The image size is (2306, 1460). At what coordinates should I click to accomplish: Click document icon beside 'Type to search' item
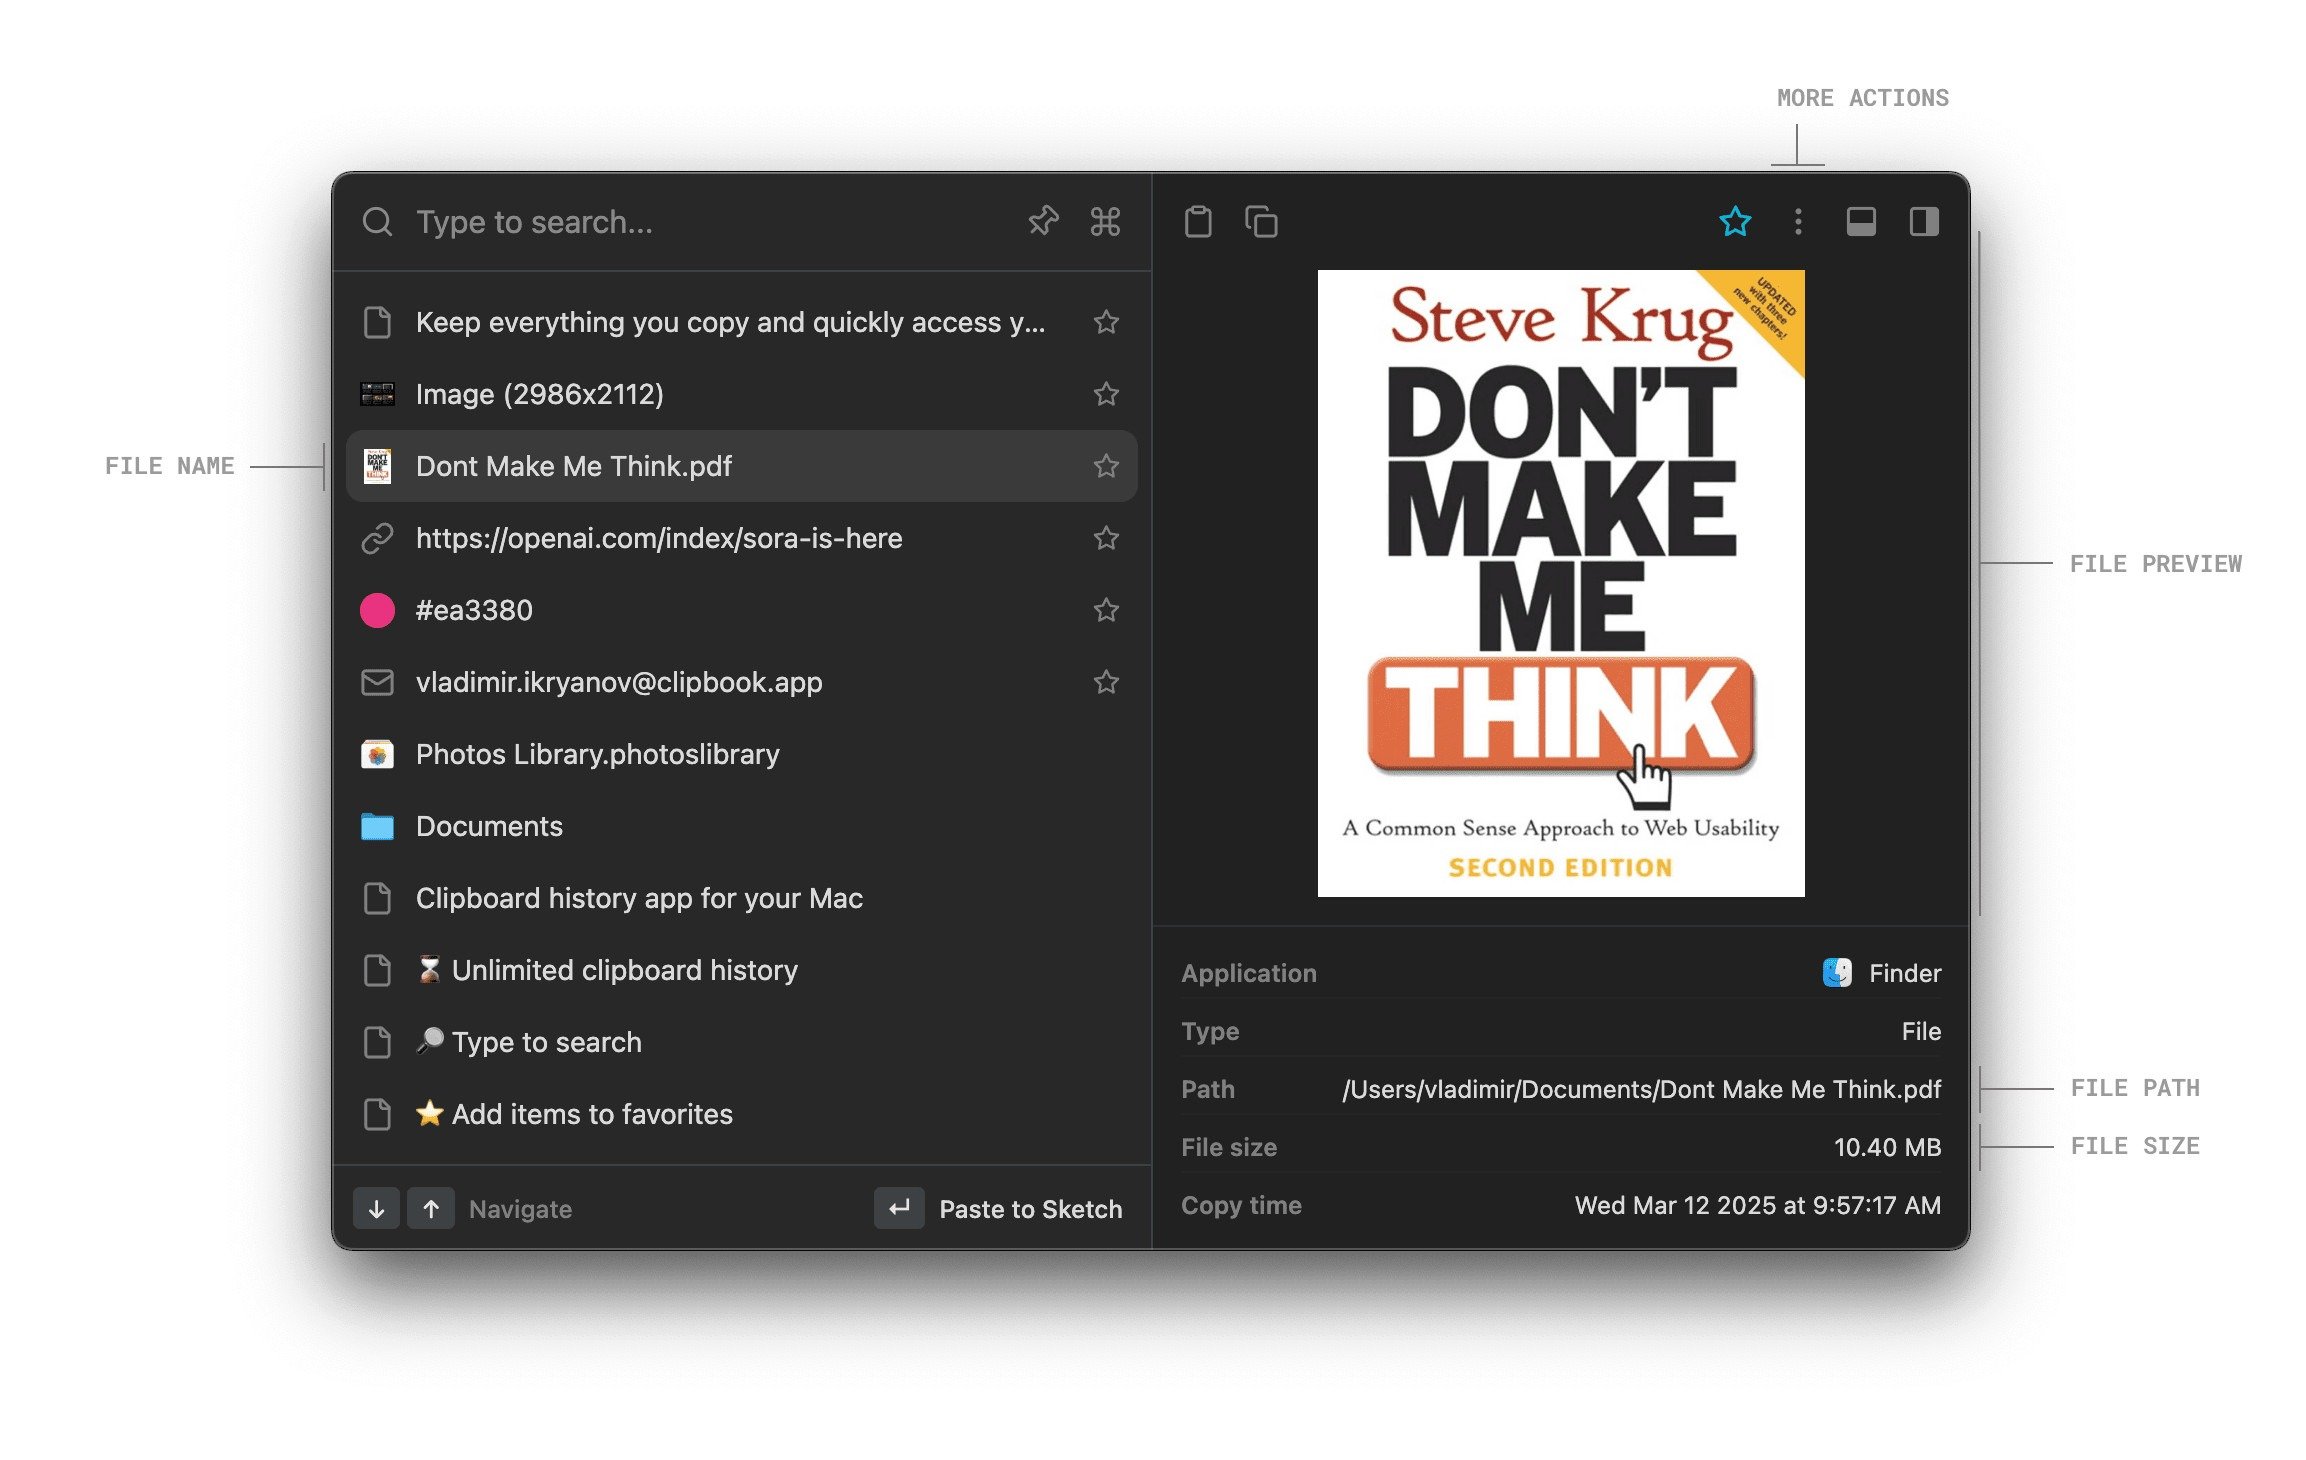pos(377,1042)
